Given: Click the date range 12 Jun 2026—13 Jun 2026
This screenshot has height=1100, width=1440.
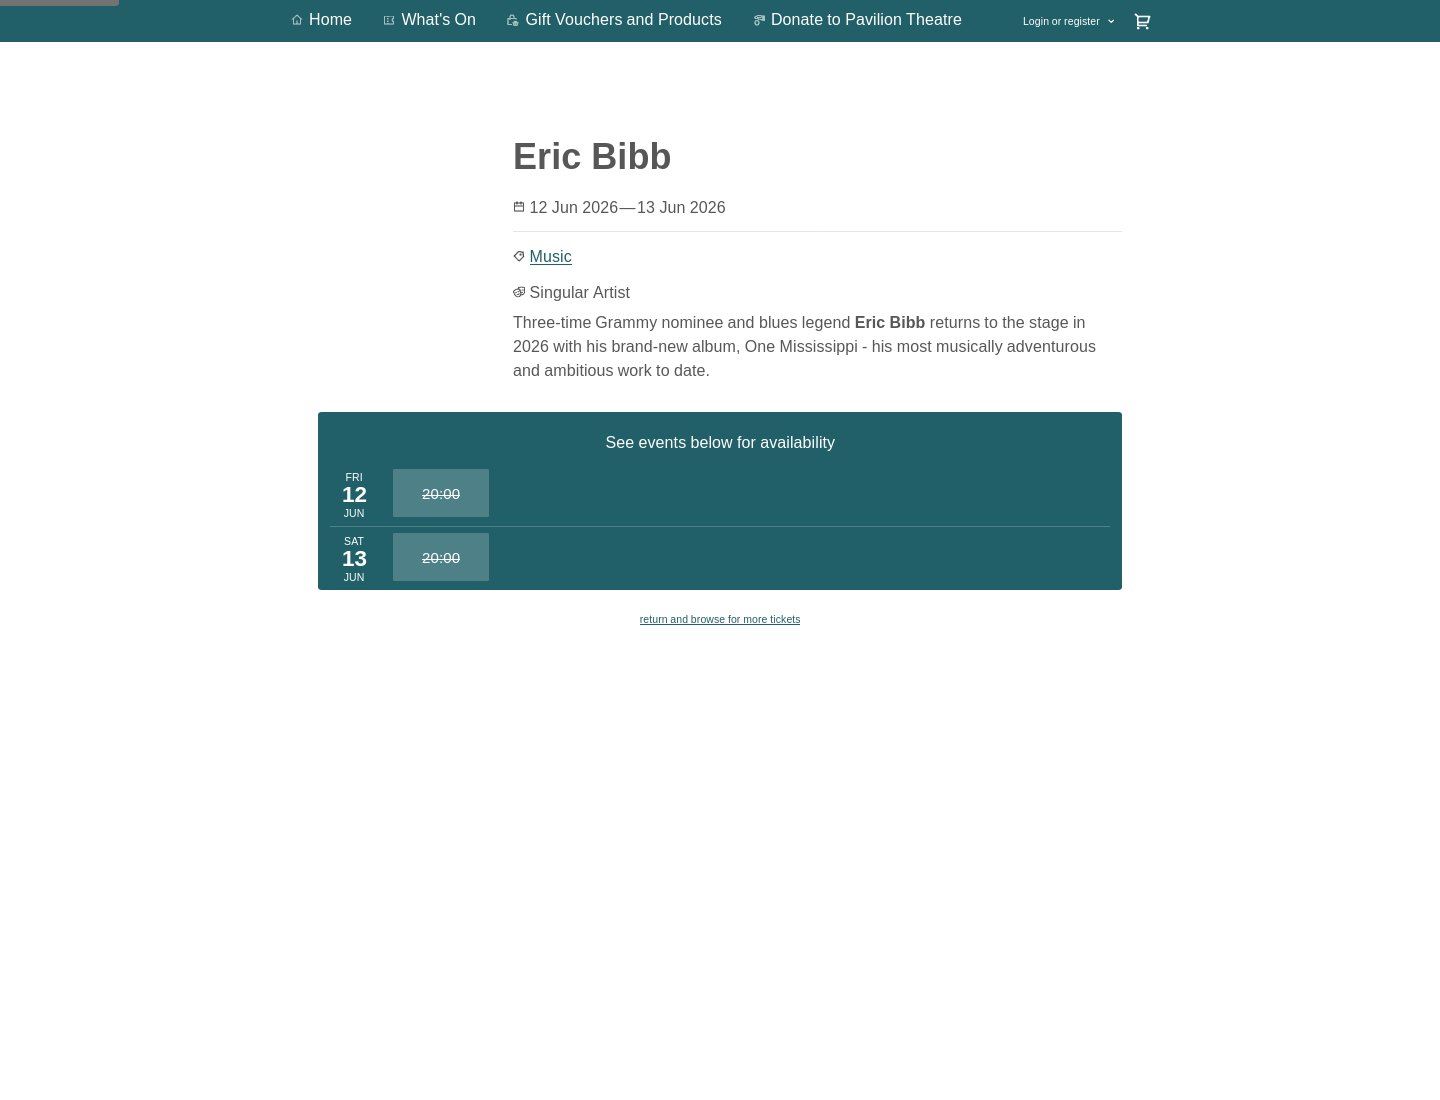Looking at the screenshot, I should (627, 207).
